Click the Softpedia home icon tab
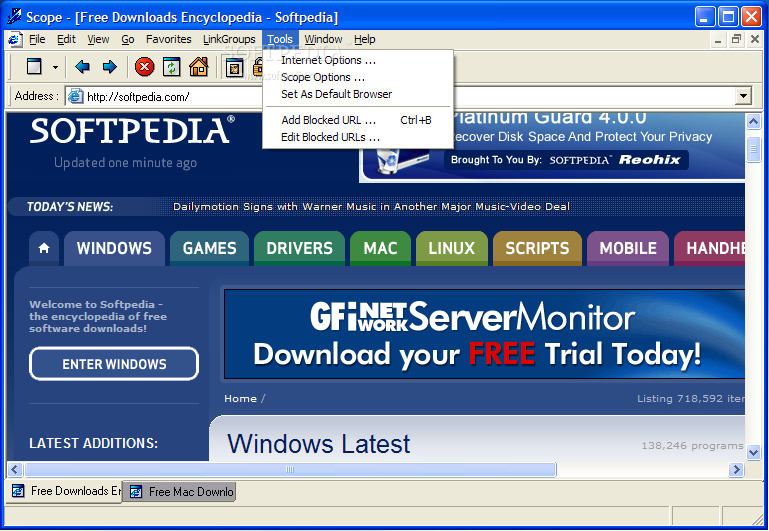The width and height of the screenshot is (769, 531). click(44, 248)
